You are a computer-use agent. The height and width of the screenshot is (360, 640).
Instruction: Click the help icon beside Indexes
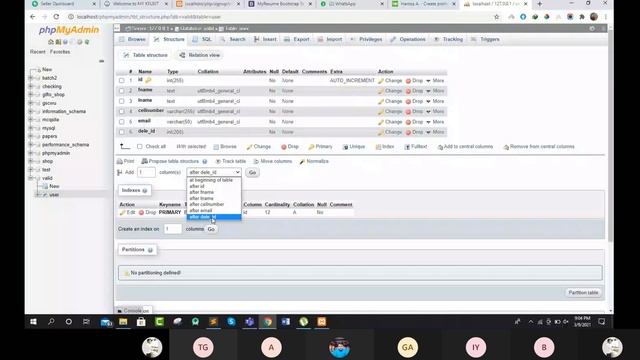(144, 191)
